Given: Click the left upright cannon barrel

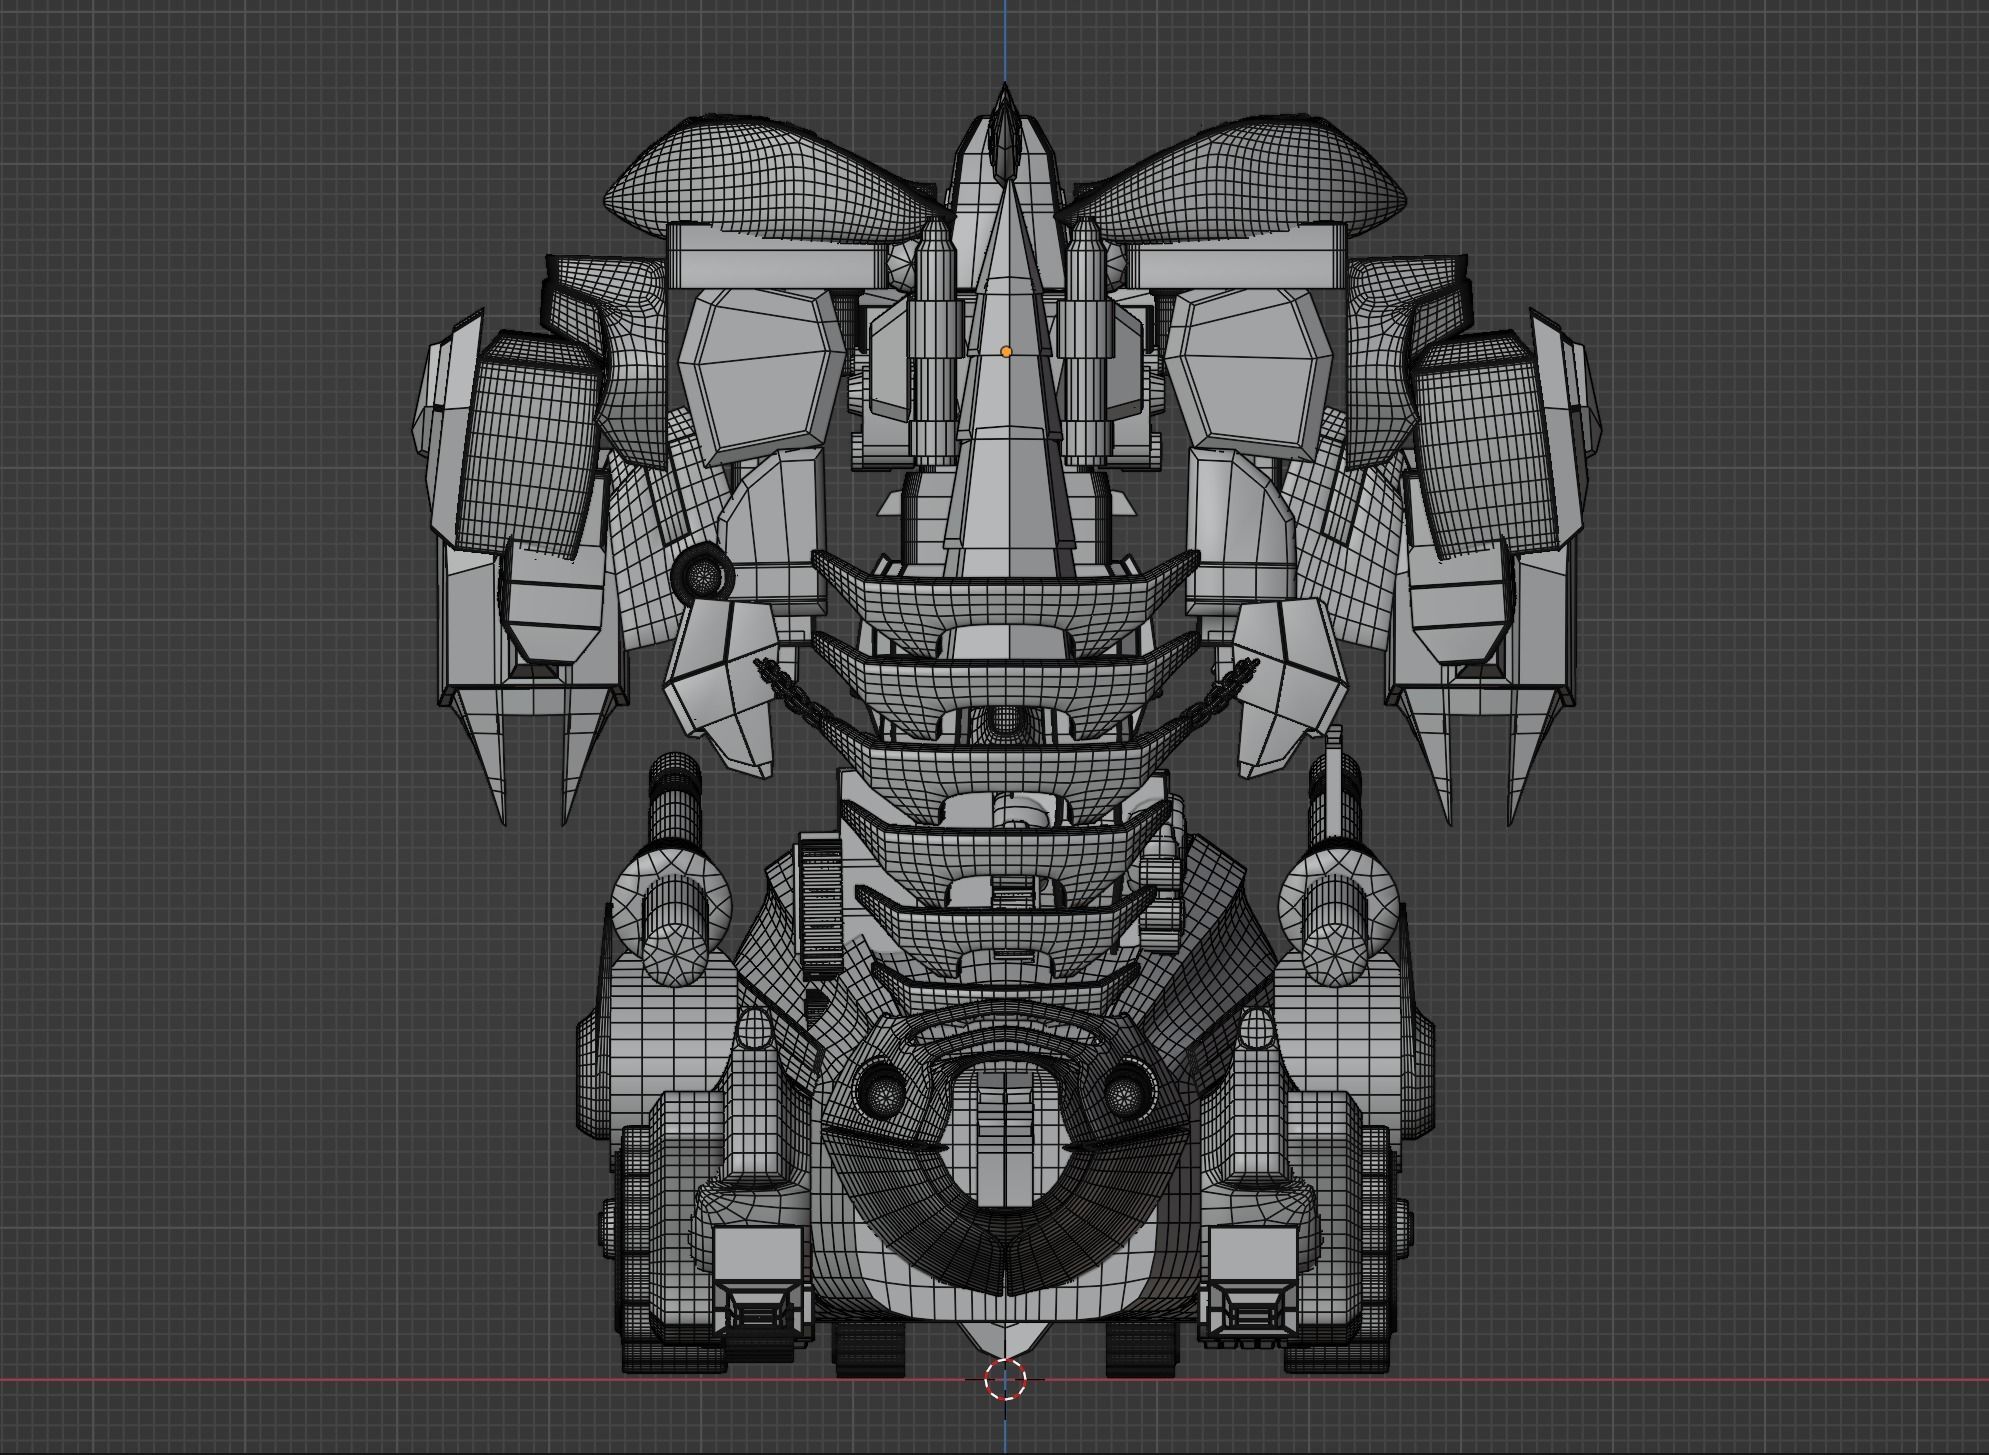Looking at the screenshot, I should pyautogui.click(x=676, y=810).
